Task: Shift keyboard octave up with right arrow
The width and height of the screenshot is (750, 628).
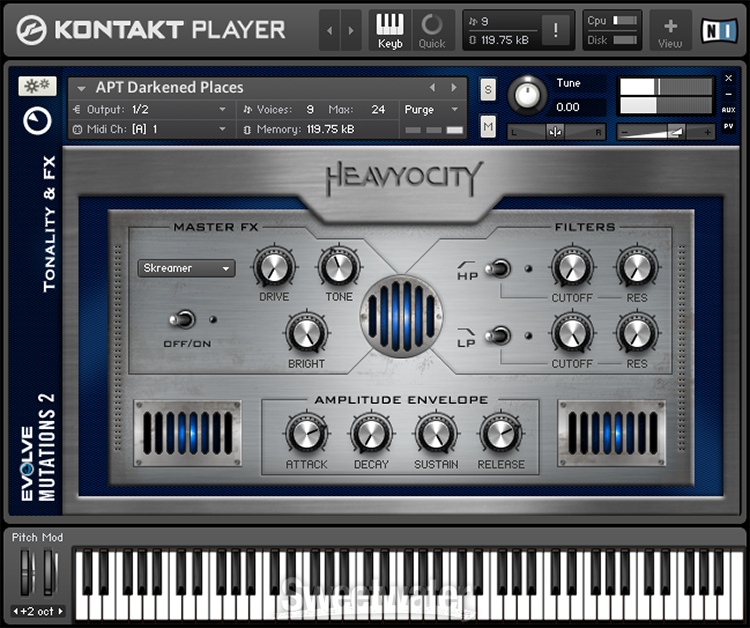Action: click(60, 611)
